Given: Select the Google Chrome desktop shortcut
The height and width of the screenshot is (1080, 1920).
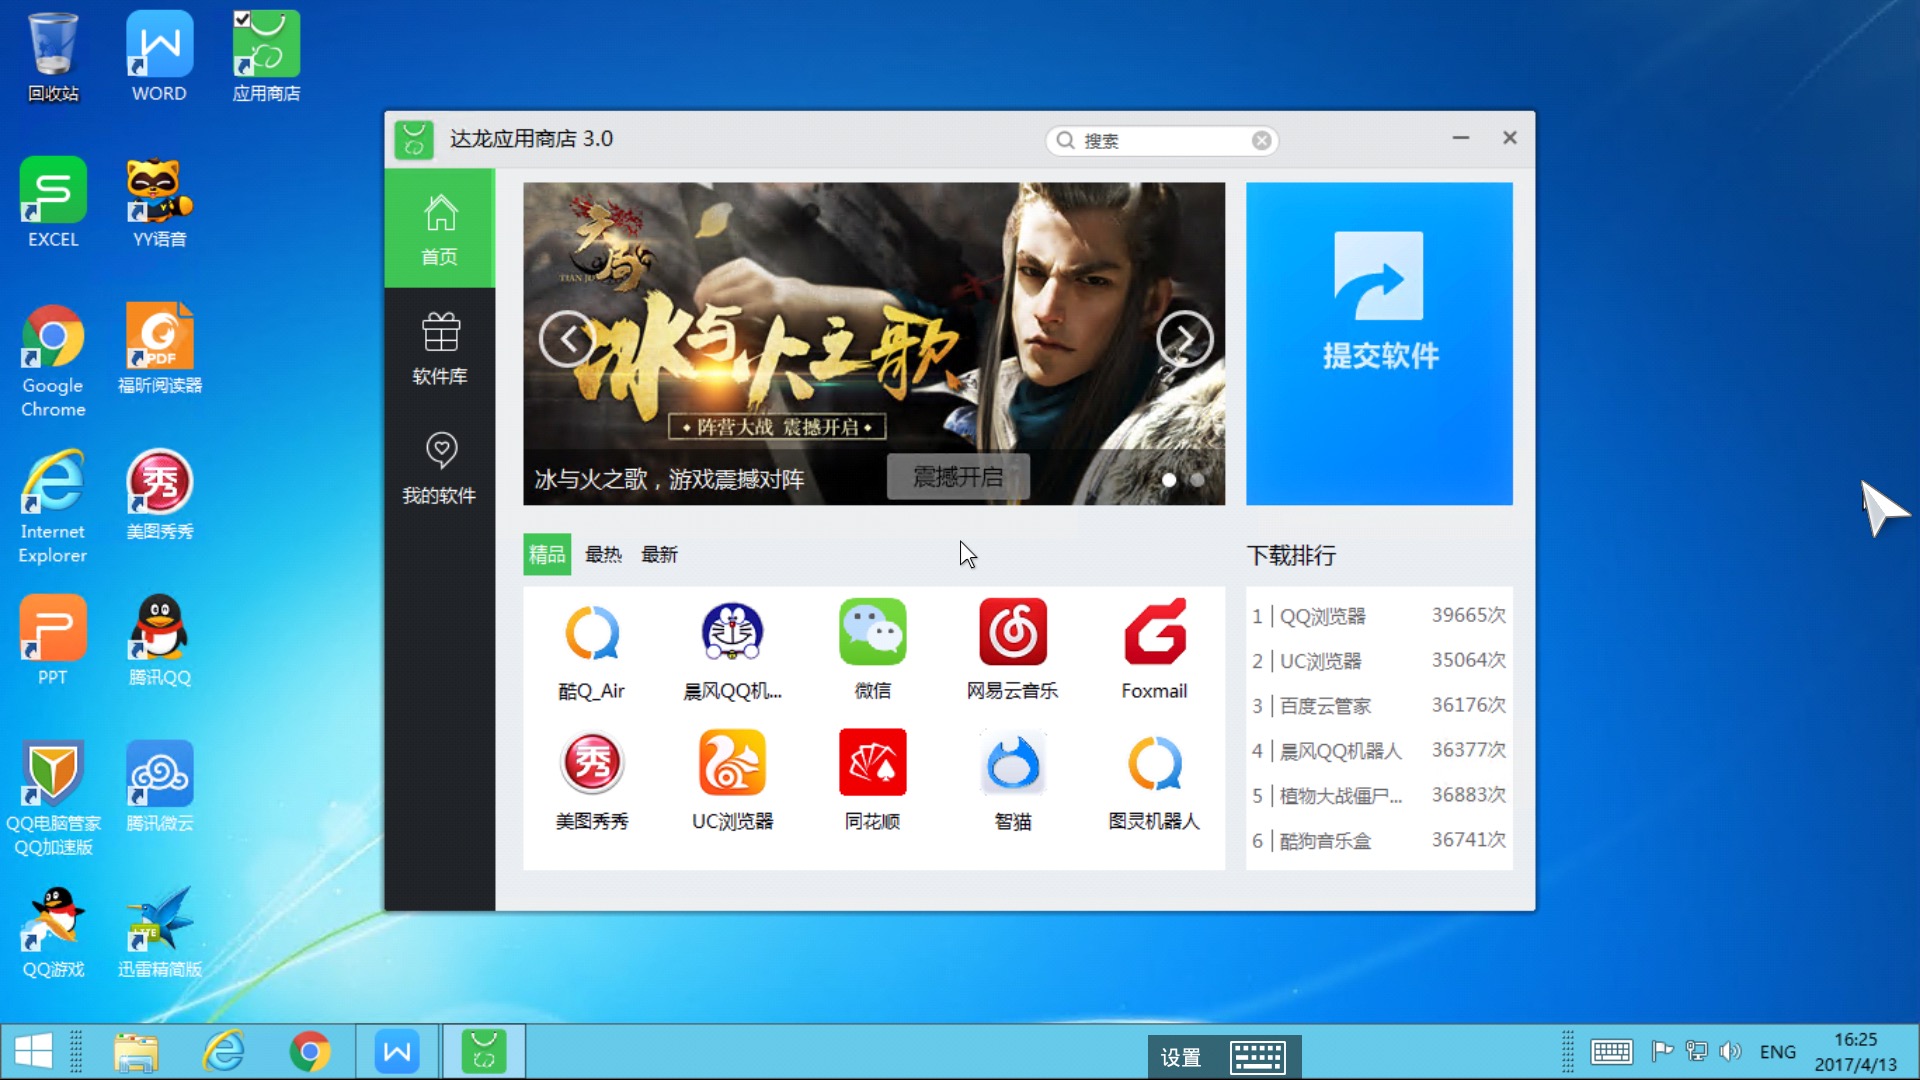Looking at the screenshot, I should pos(53,361).
